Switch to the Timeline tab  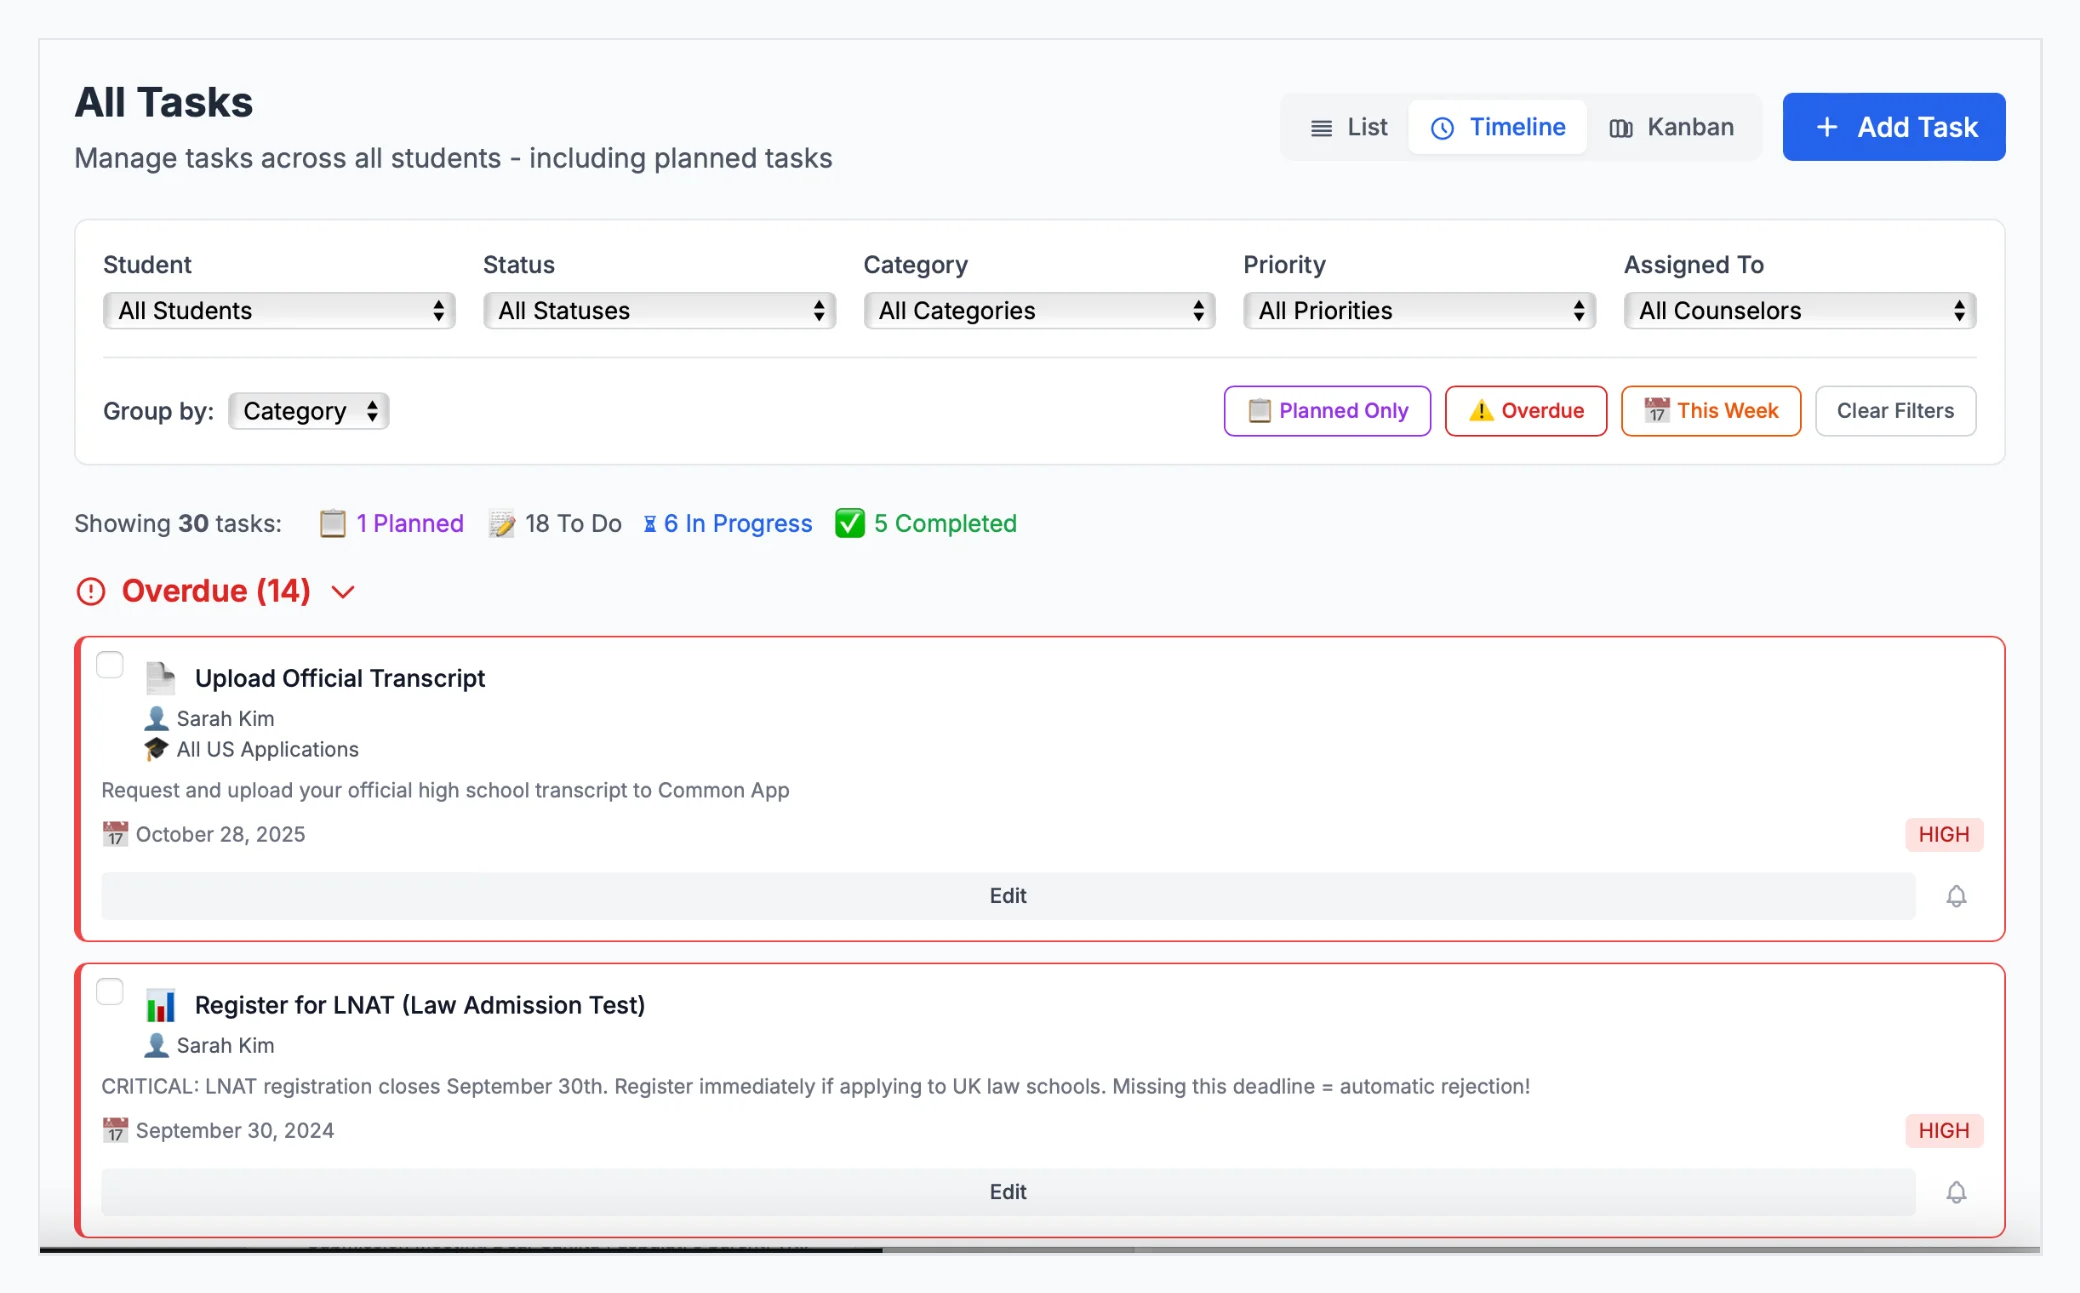pos(1497,127)
